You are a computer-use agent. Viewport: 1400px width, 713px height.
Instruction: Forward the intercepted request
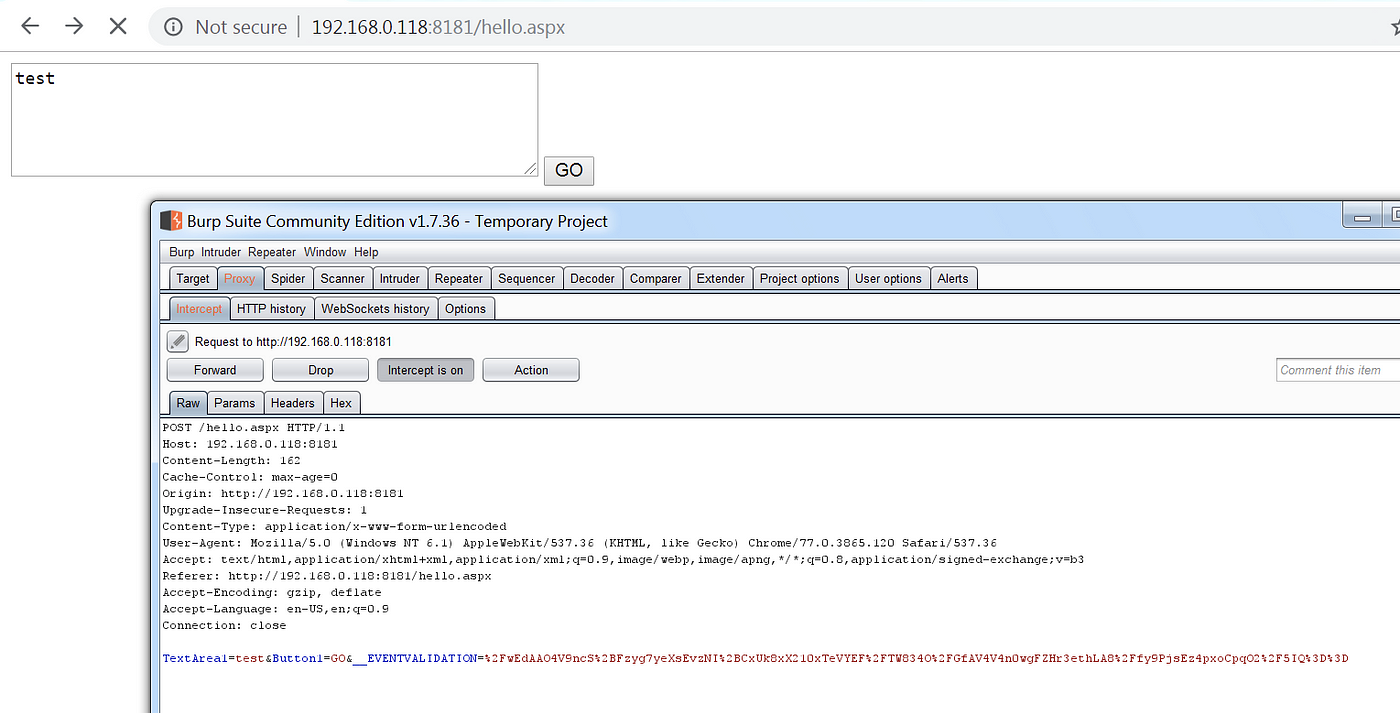tap(215, 370)
